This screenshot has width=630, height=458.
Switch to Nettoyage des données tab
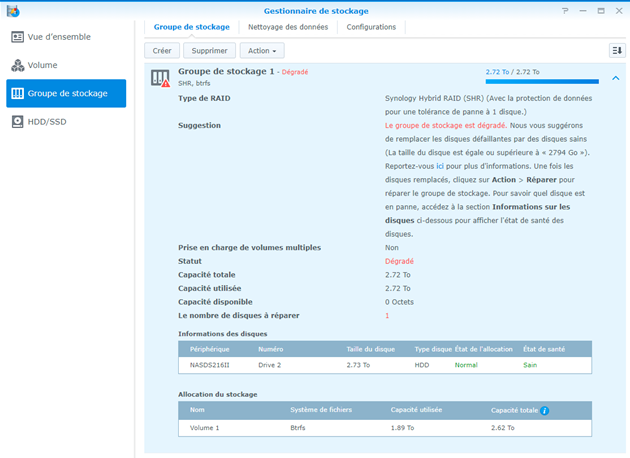288,27
